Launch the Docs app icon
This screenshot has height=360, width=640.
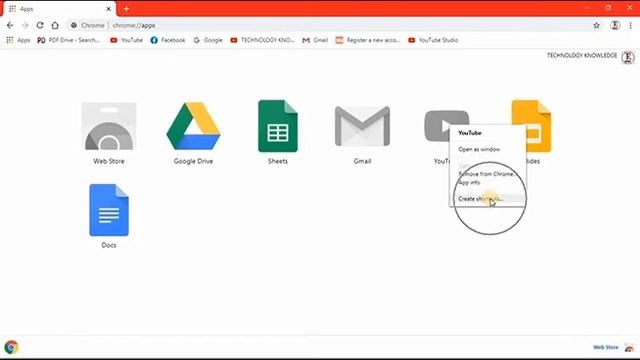[x=109, y=210]
